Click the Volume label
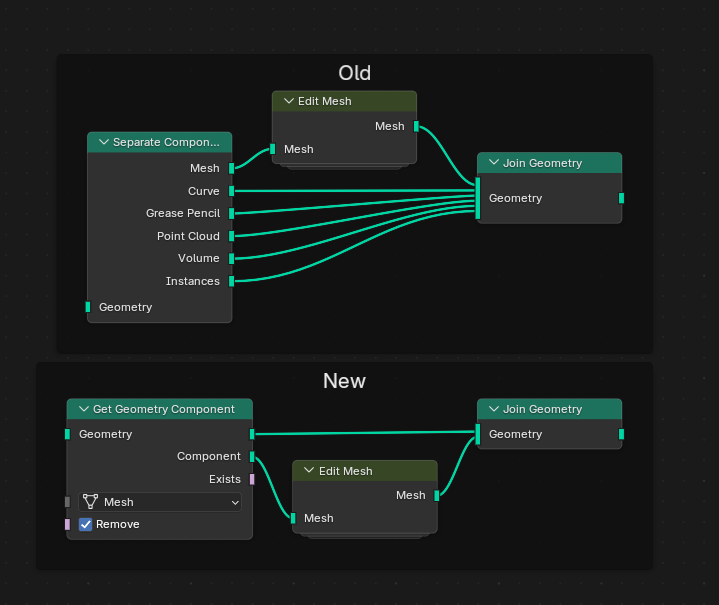 click(x=199, y=258)
